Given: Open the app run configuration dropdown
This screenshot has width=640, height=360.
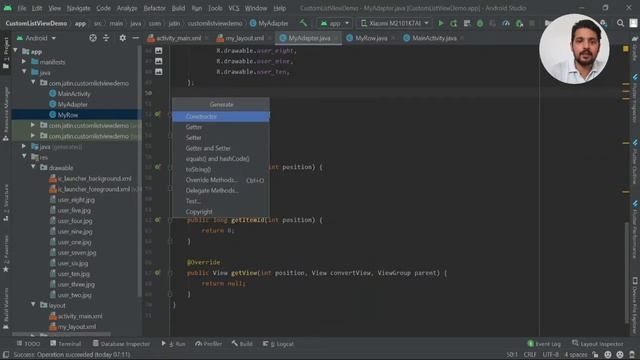Looking at the screenshot, I should pos(334,24).
